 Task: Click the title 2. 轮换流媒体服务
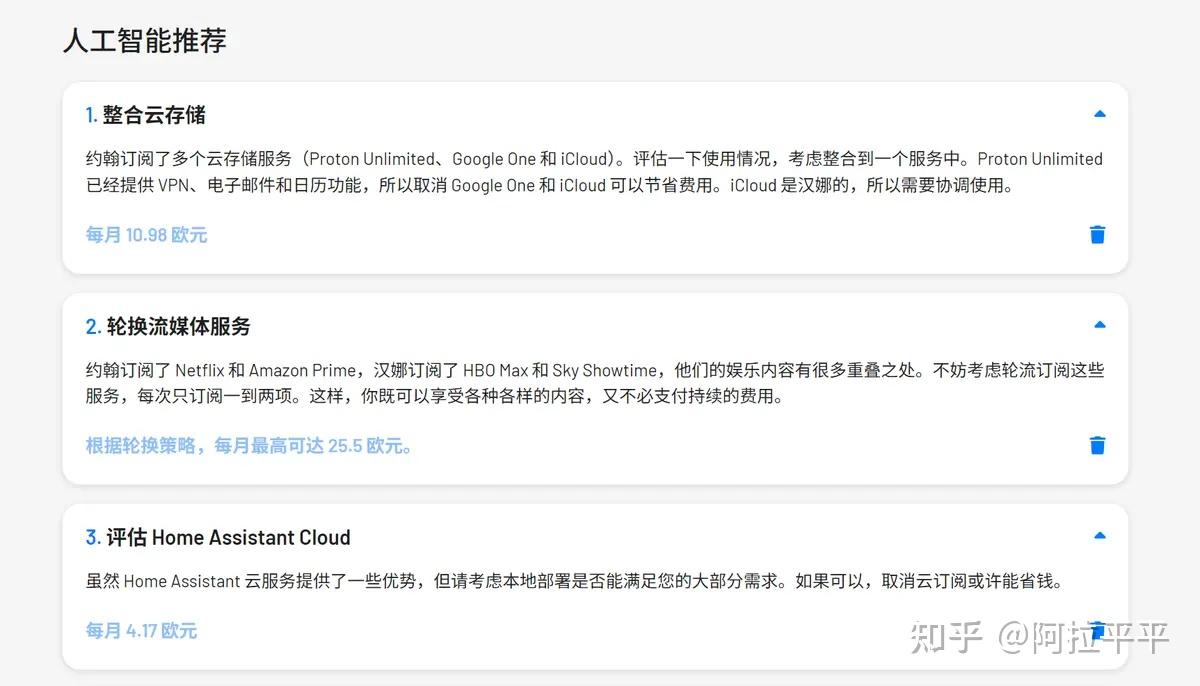(x=168, y=326)
